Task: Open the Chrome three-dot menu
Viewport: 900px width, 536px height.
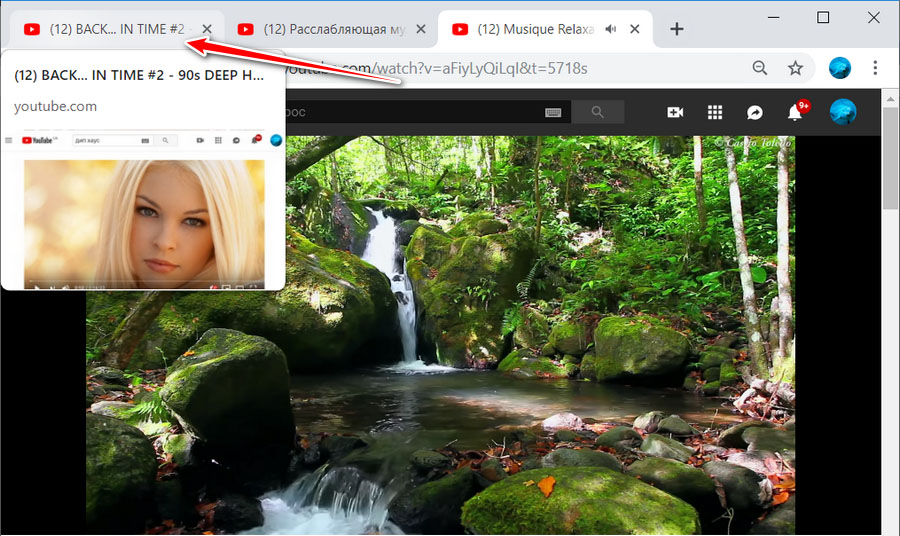Action: [876, 68]
